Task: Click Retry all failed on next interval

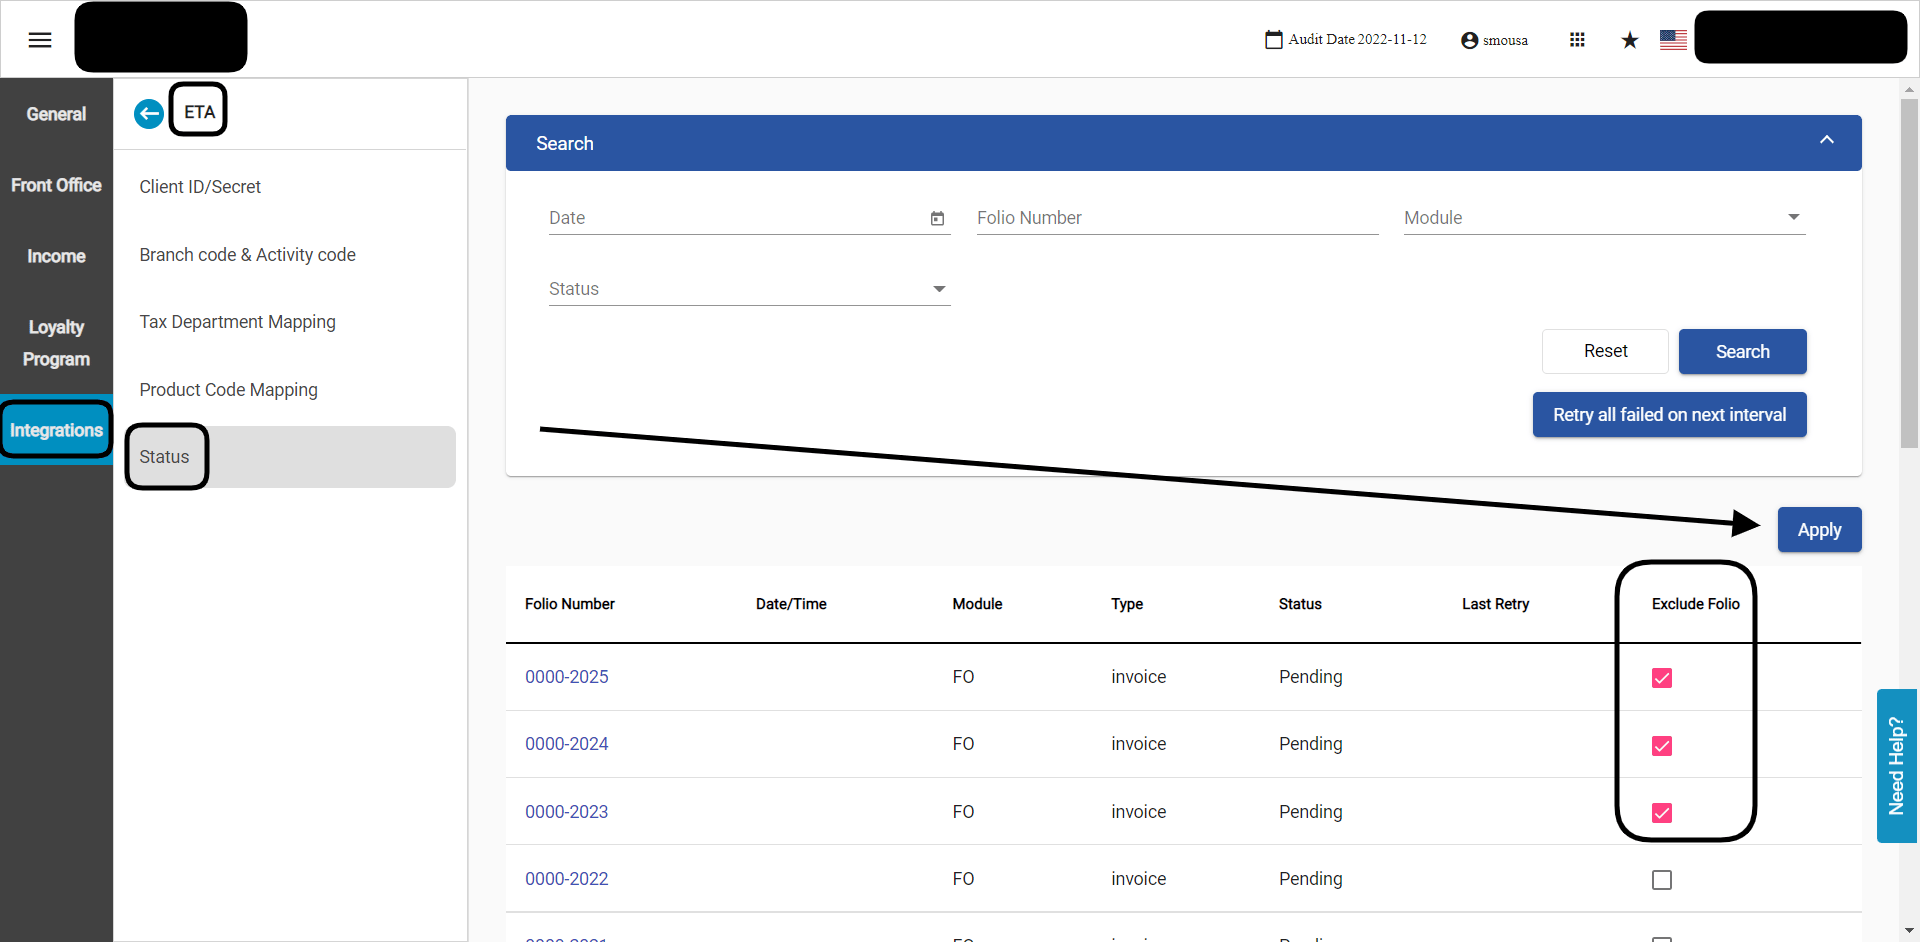Action: (1669, 414)
